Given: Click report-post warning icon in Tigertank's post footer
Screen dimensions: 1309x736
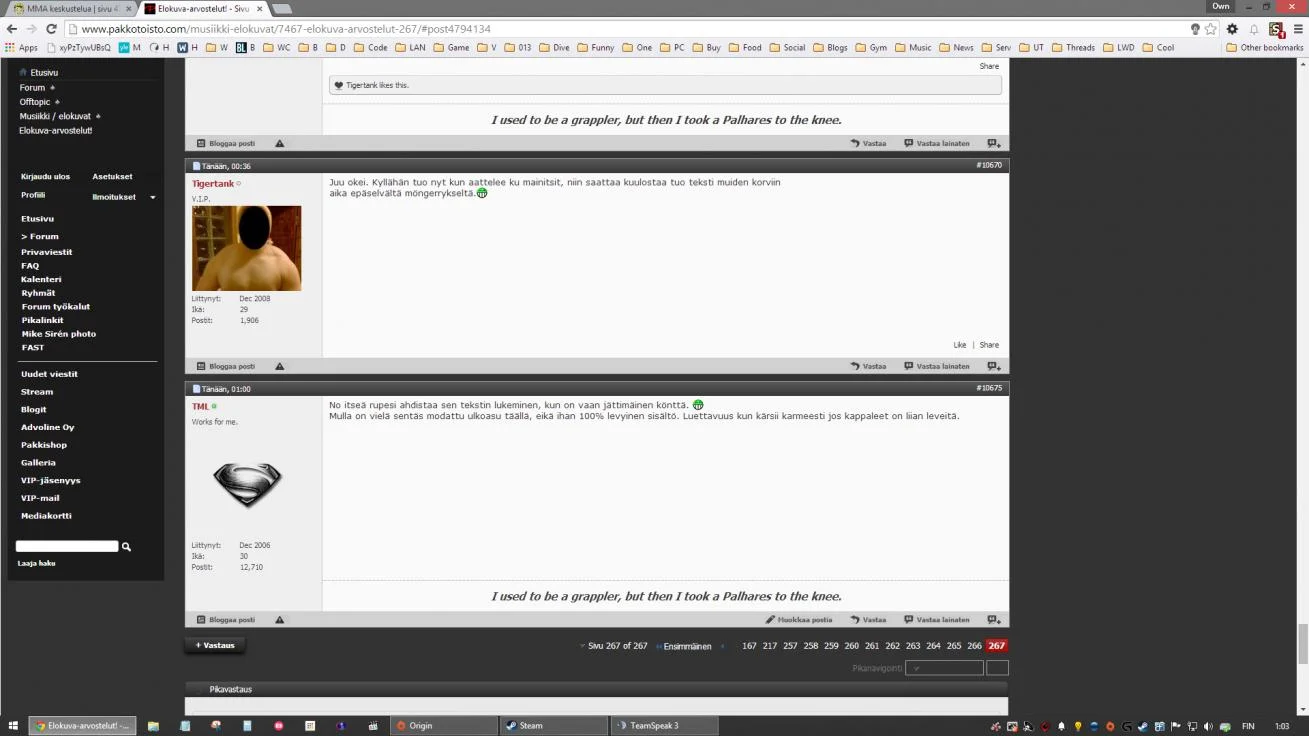Looking at the screenshot, I should tap(280, 366).
